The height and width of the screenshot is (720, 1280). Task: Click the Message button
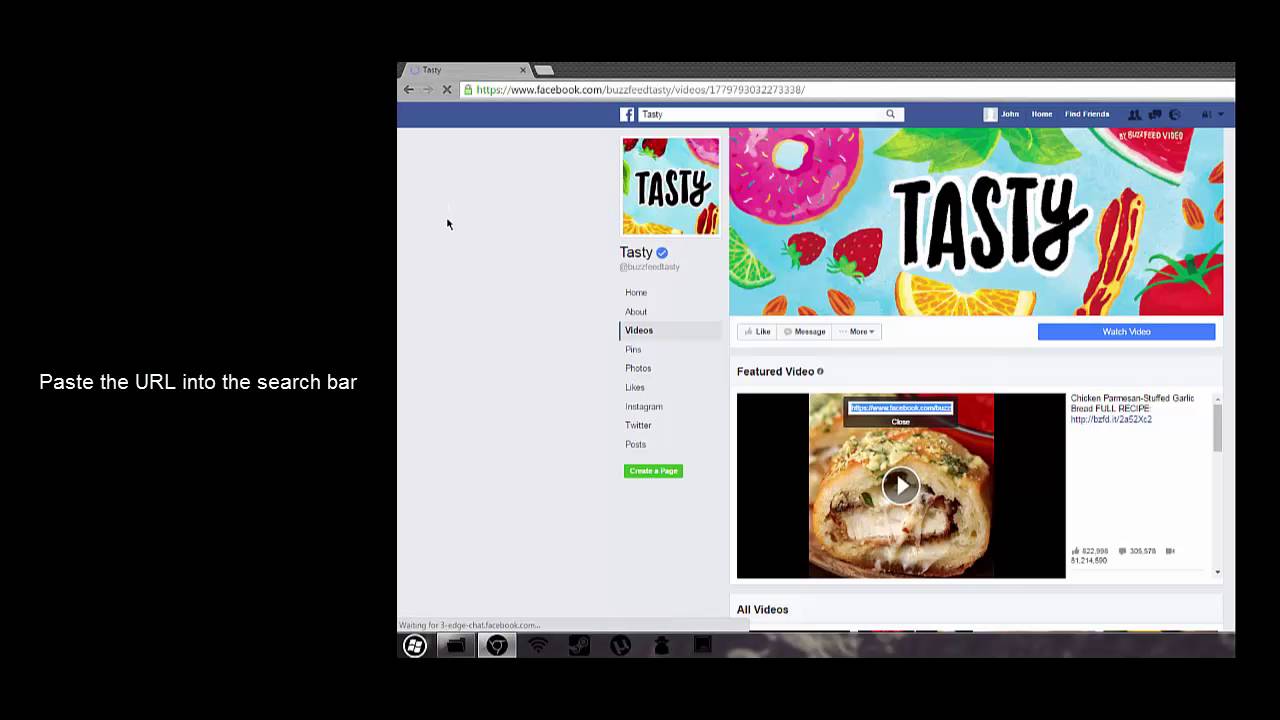tap(804, 332)
